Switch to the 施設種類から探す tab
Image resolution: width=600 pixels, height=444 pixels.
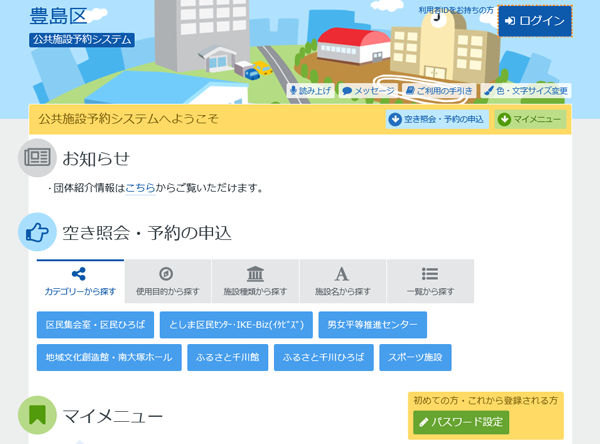(255, 281)
